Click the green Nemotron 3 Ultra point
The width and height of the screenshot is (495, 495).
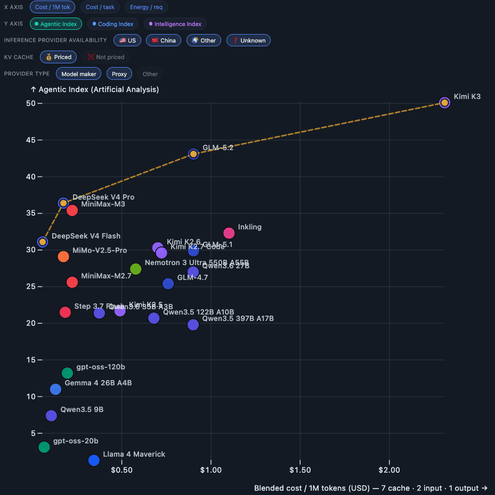(x=135, y=269)
